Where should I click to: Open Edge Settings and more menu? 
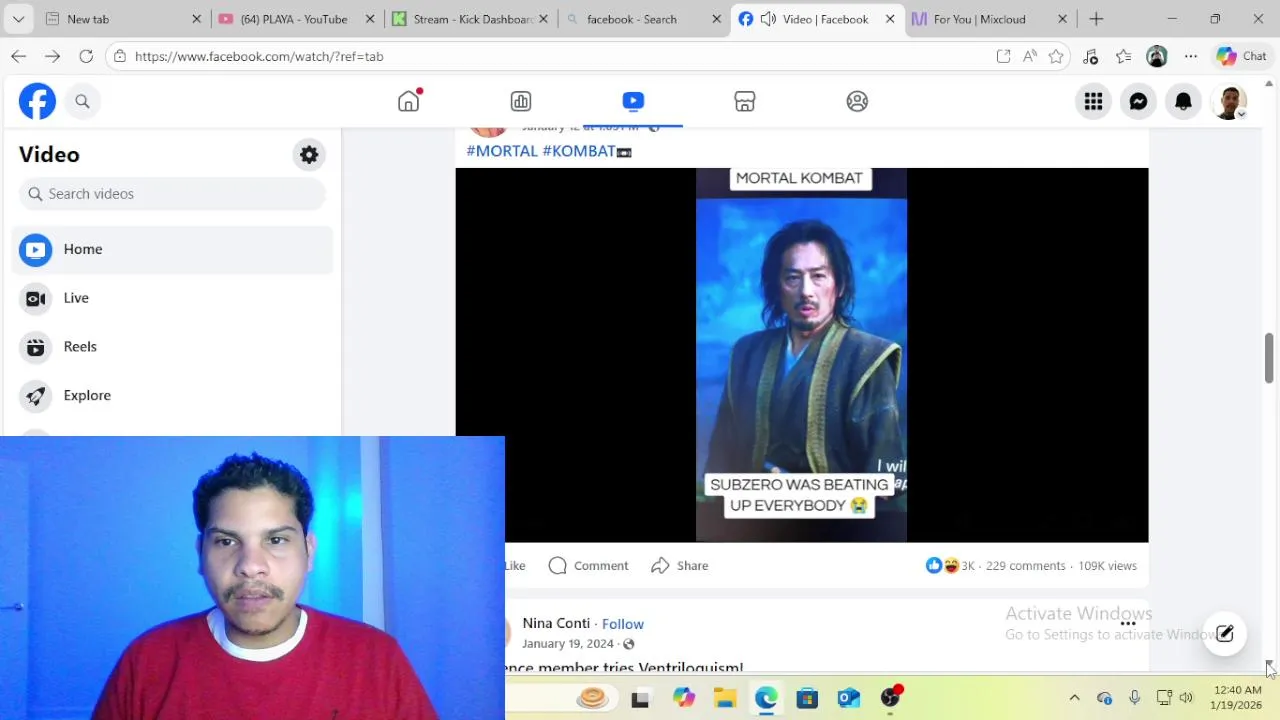1190,57
